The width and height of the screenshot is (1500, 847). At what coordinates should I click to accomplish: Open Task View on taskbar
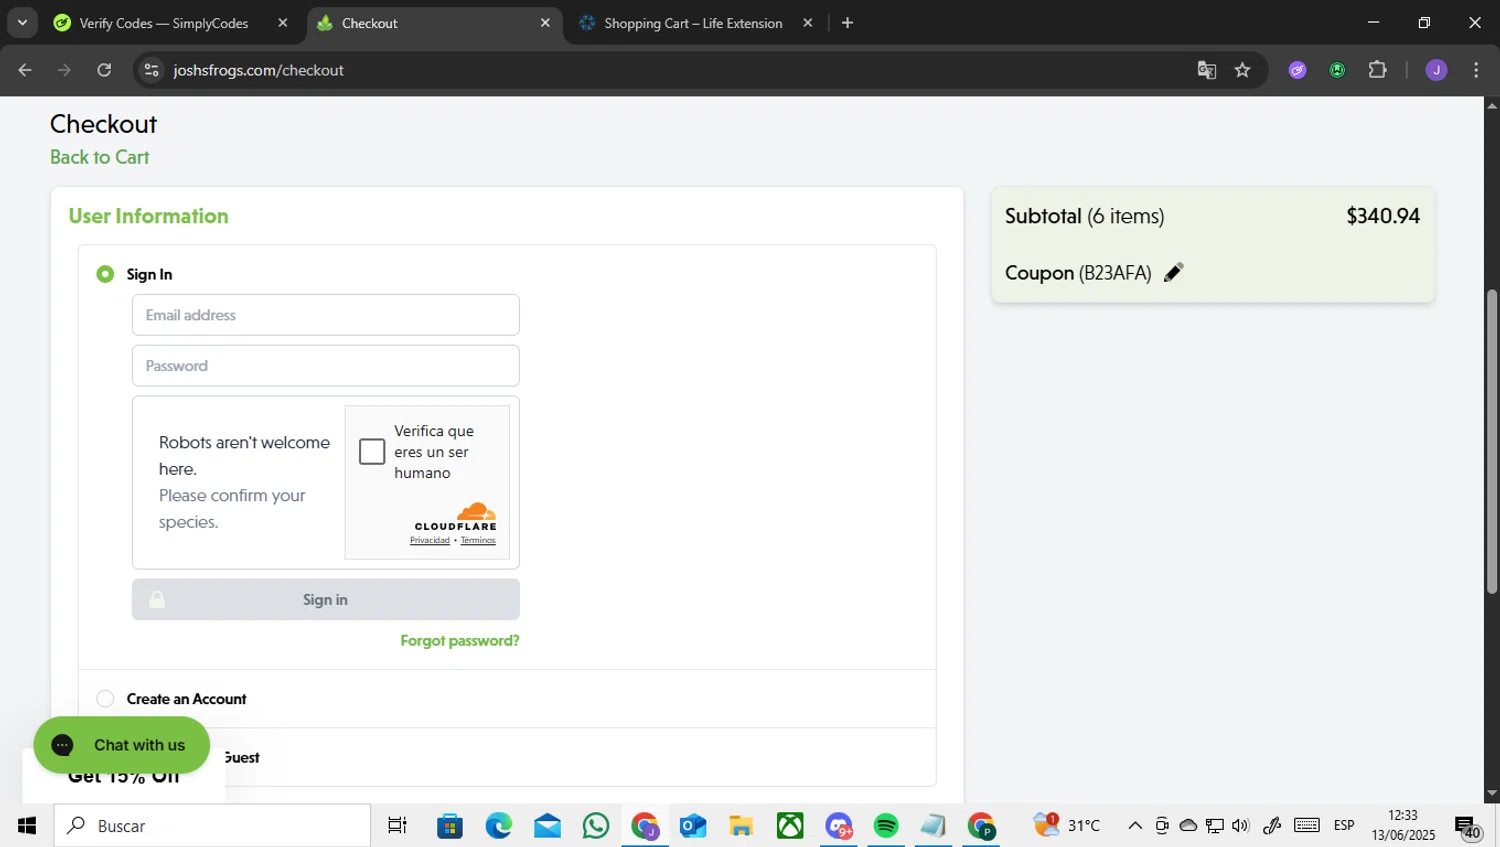click(x=397, y=826)
